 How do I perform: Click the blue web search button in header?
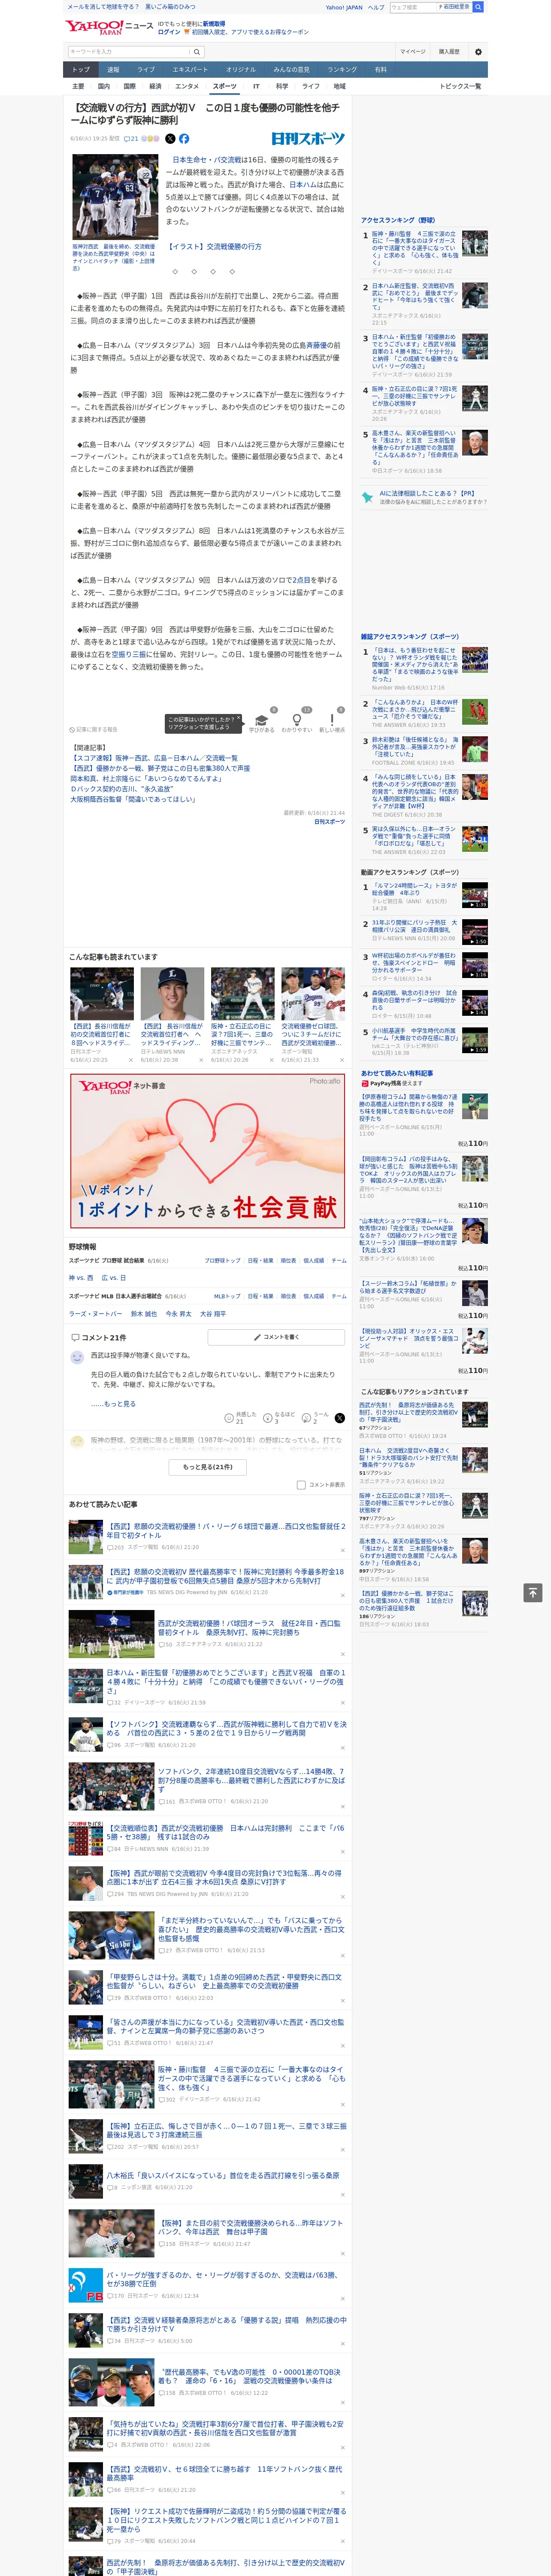pyautogui.click(x=478, y=7)
